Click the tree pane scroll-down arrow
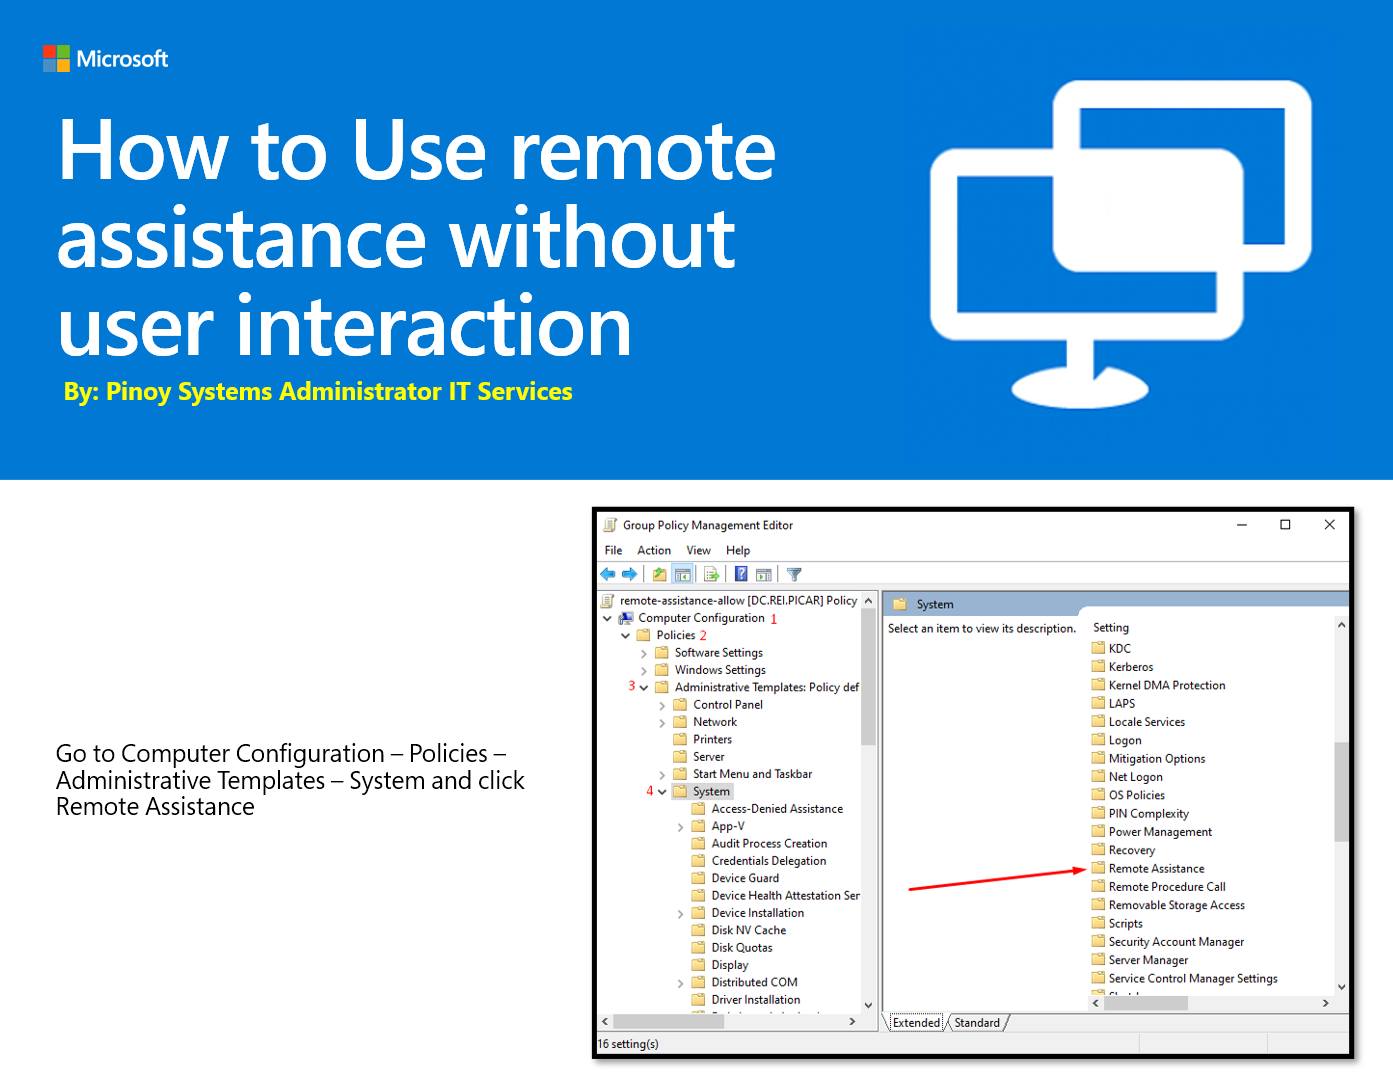Image resolution: width=1393 pixels, height=1079 pixels. pos(868,1005)
